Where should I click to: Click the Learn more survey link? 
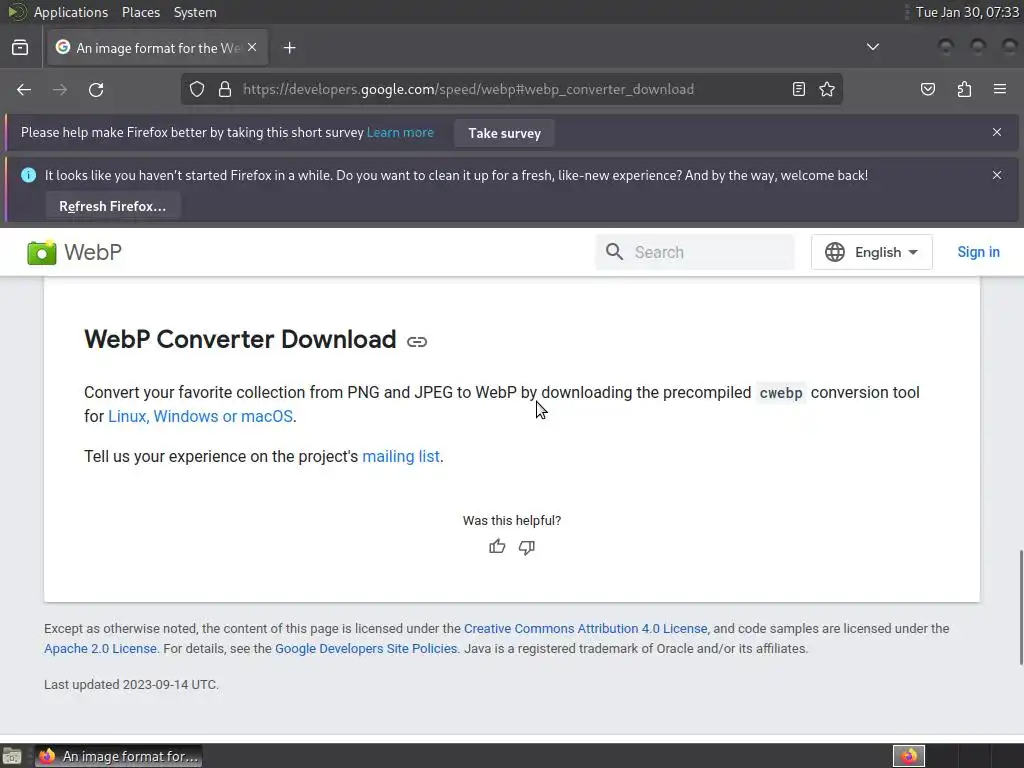400,133
